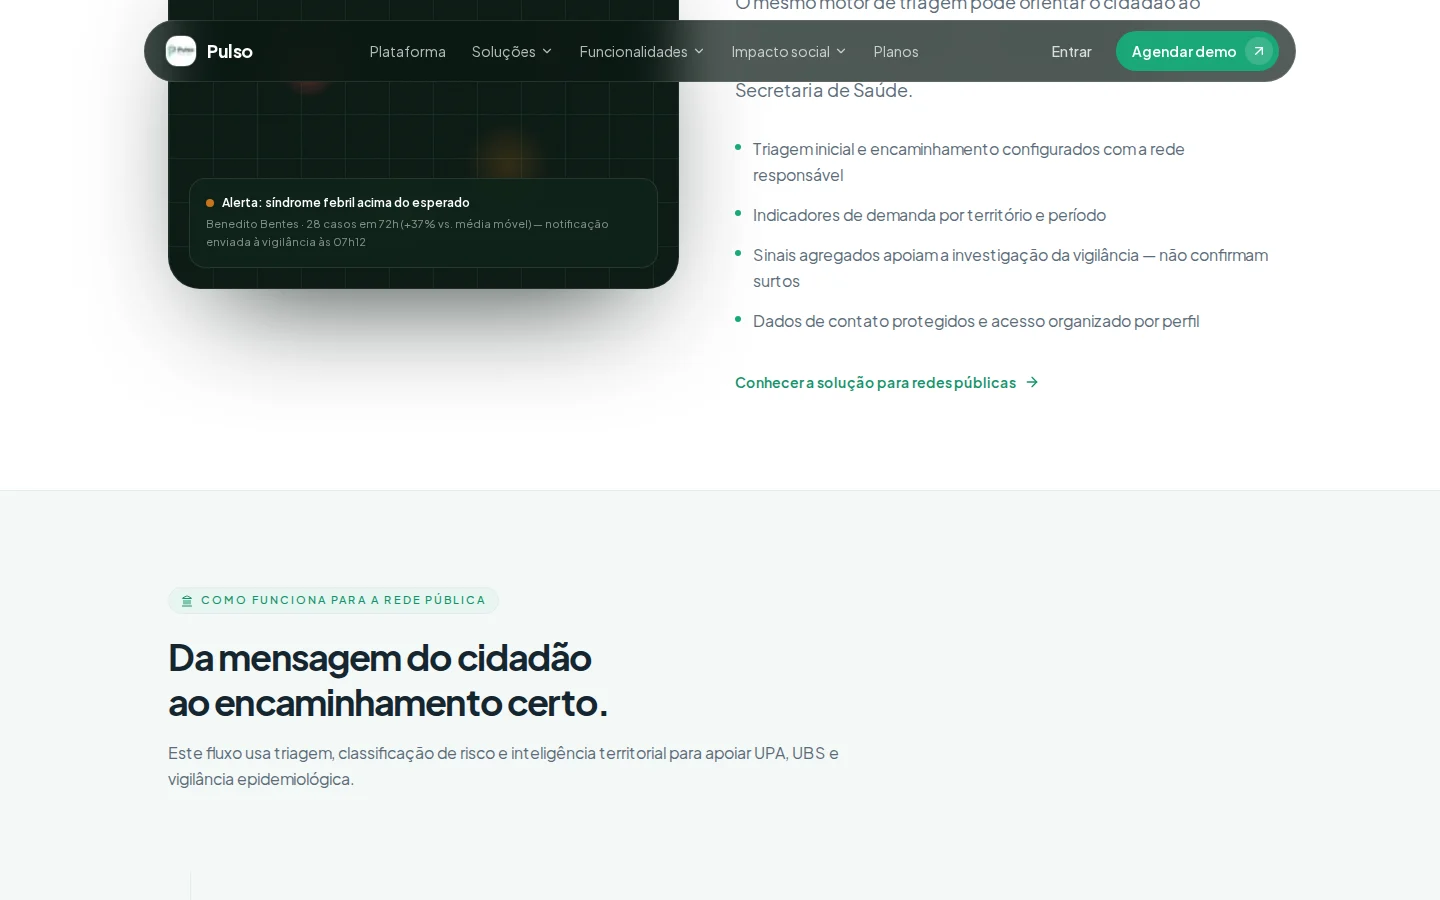Open the Funcionalidades dropdown
Image resolution: width=1440 pixels, height=900 pixels.
[642, 51]
